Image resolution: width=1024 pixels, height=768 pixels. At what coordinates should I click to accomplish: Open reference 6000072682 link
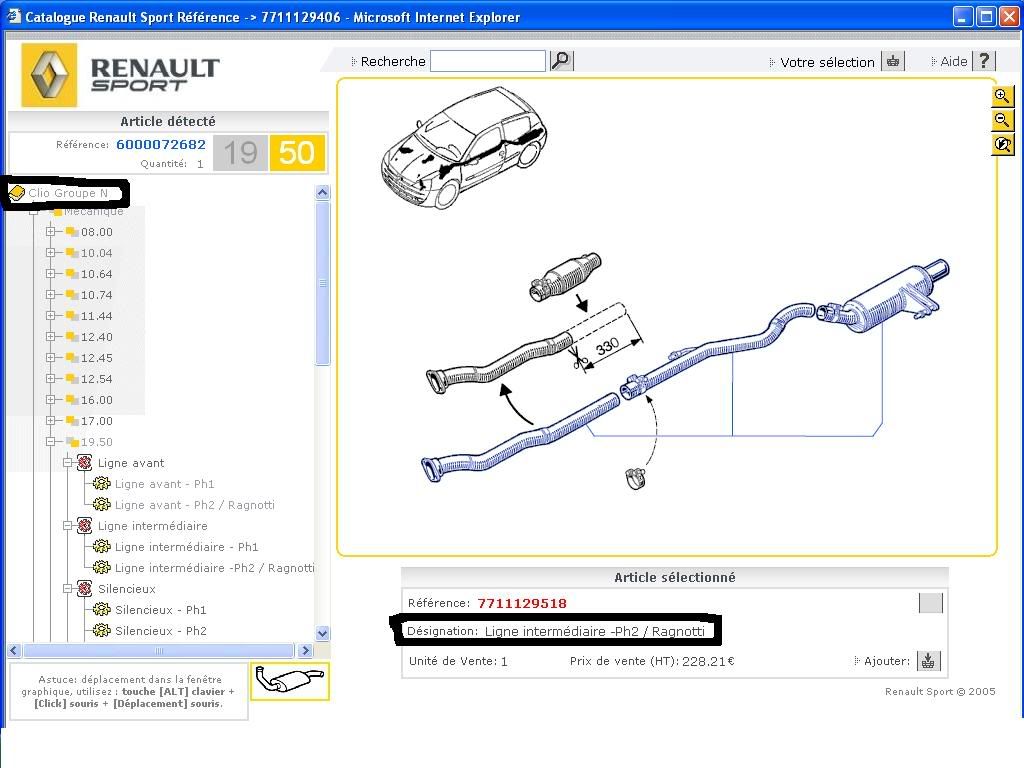(161, 144)
